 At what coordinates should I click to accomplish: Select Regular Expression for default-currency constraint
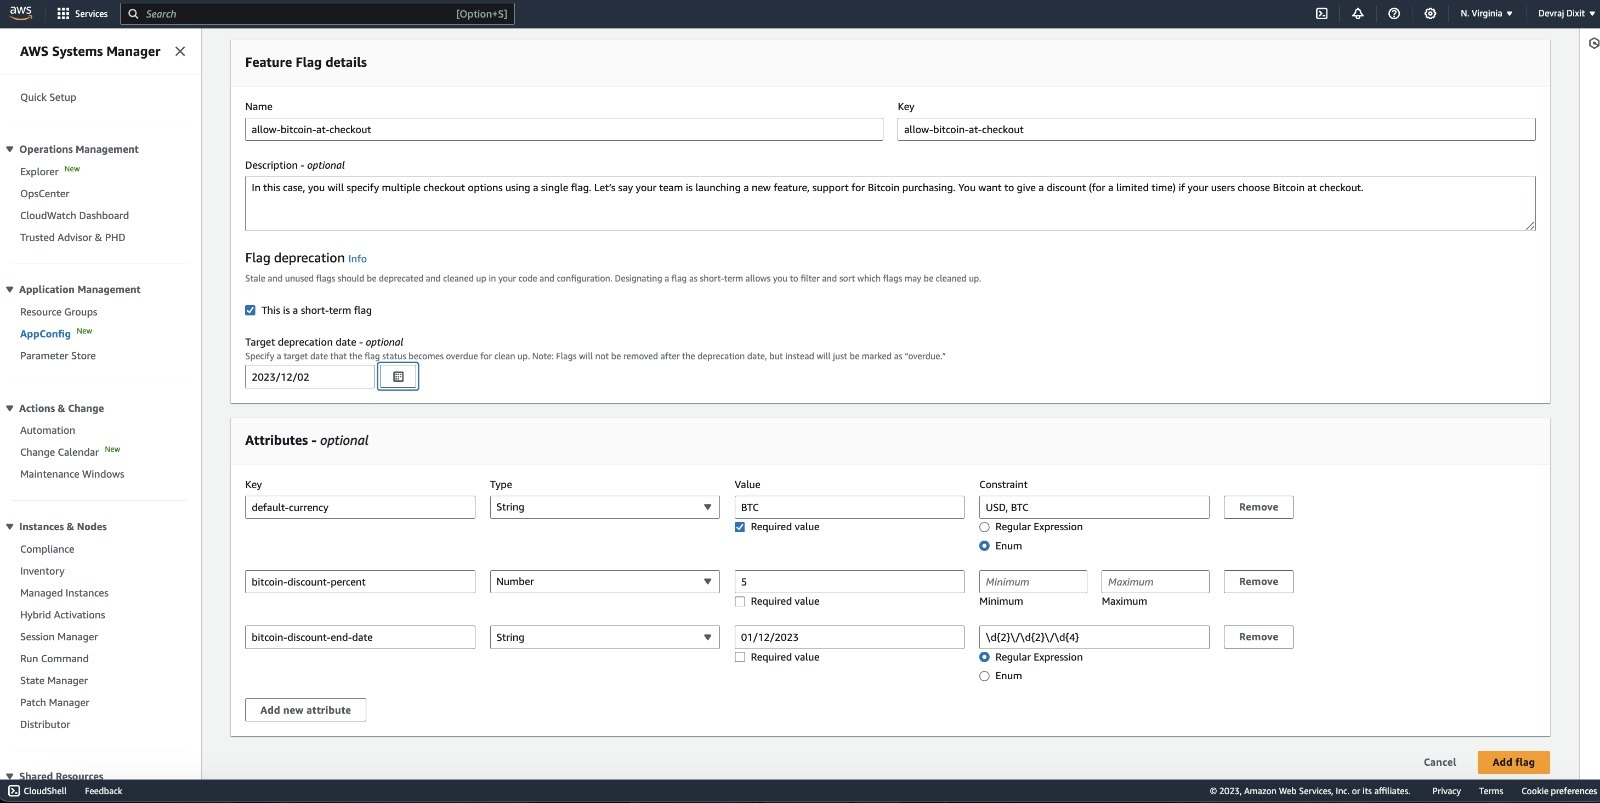point(984,527)
